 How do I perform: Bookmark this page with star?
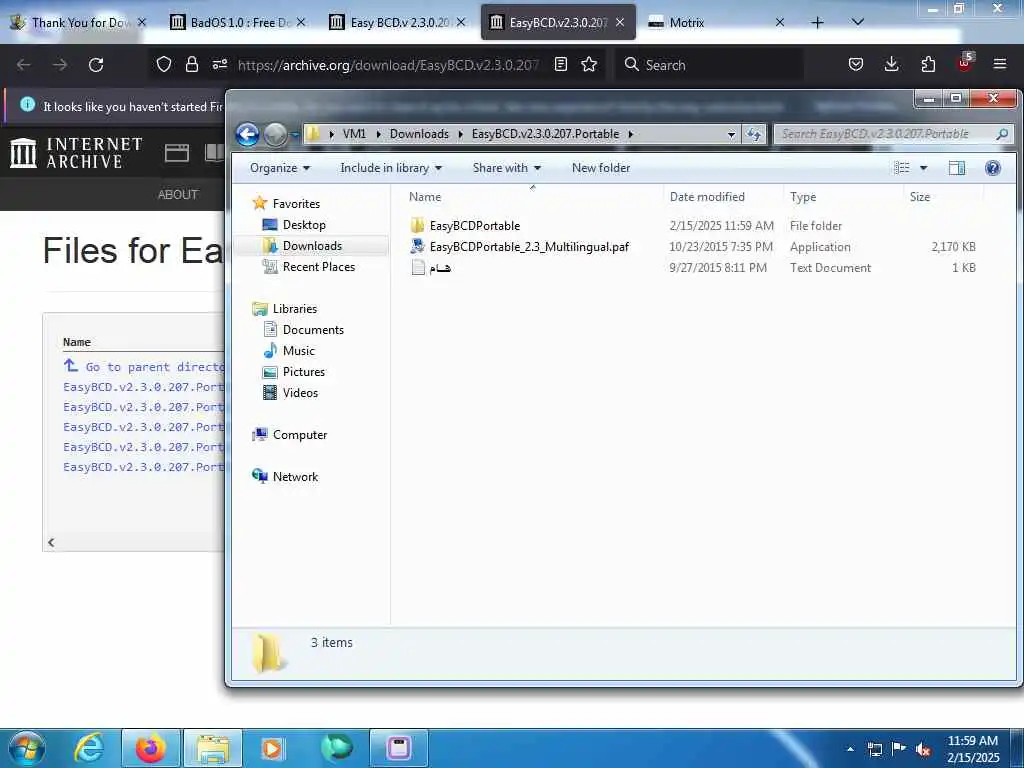pos(589,64)
